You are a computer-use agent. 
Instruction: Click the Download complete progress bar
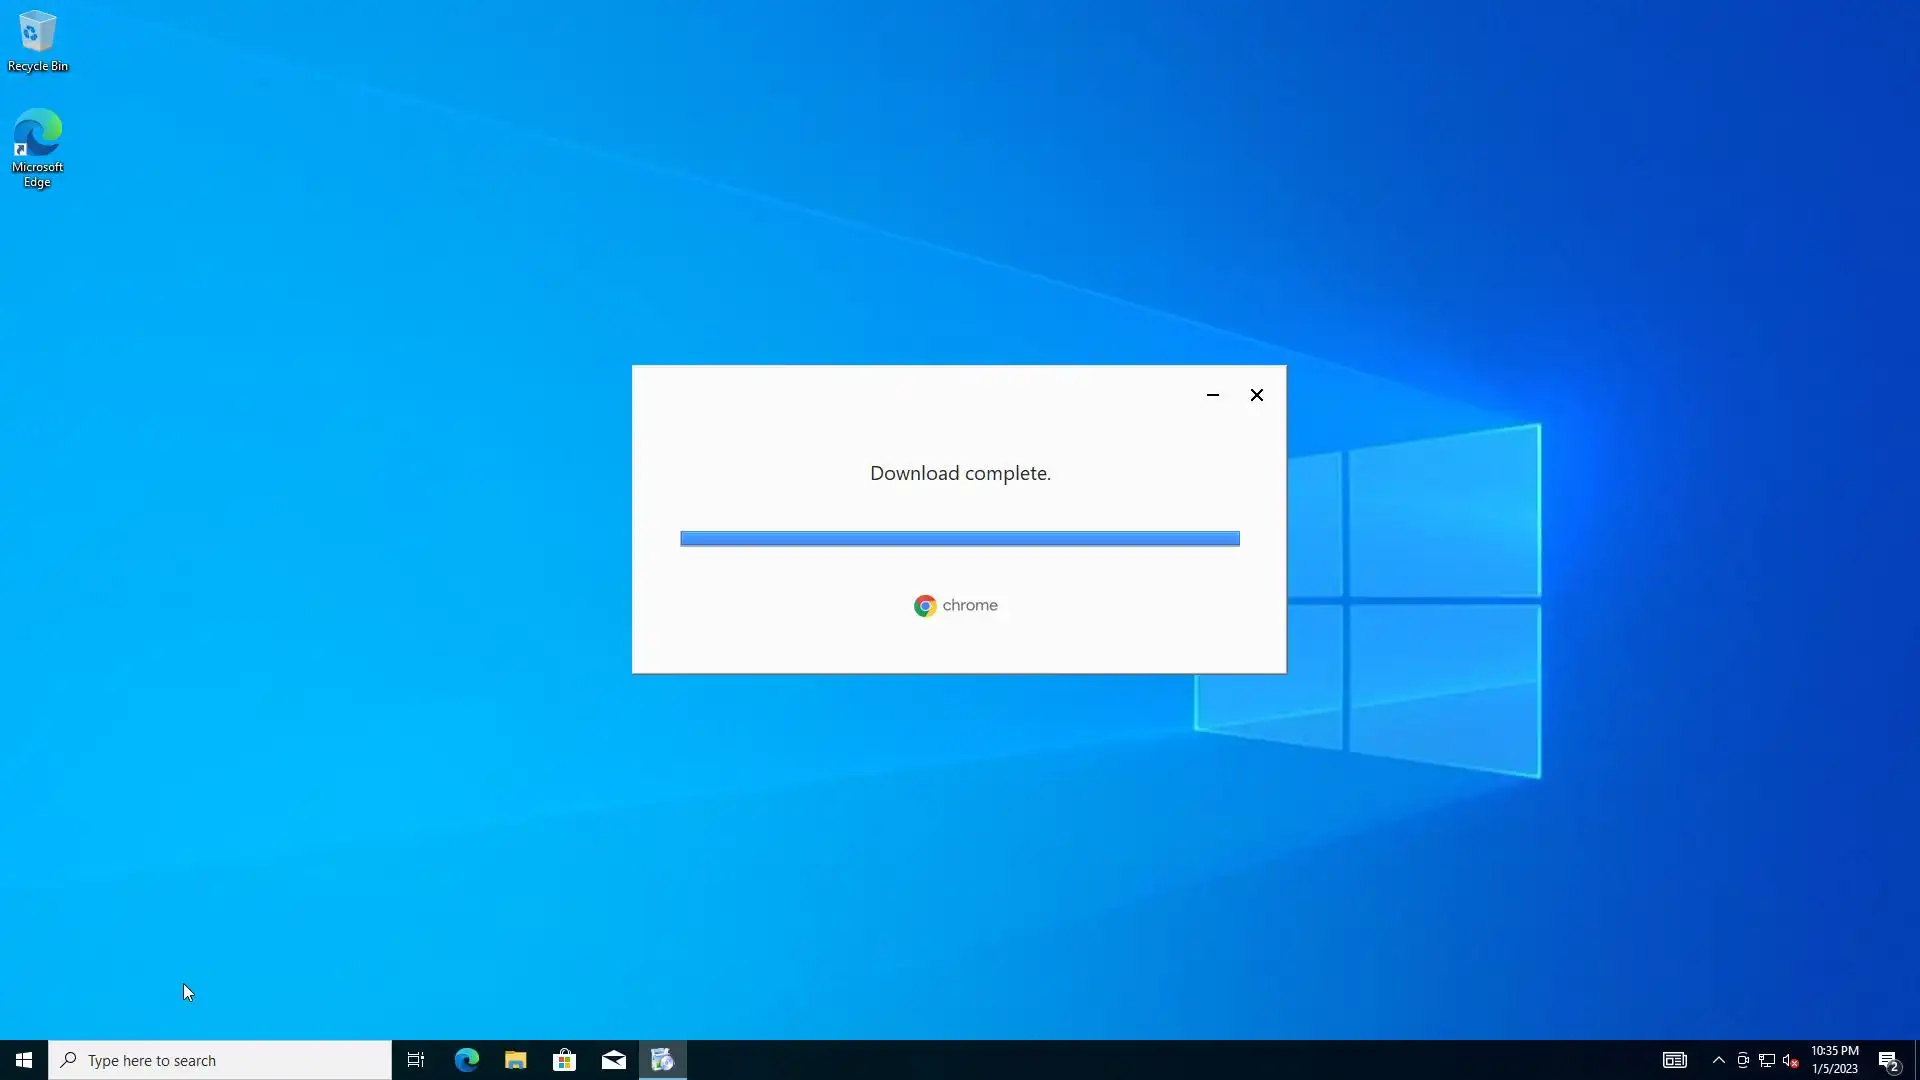959,539
